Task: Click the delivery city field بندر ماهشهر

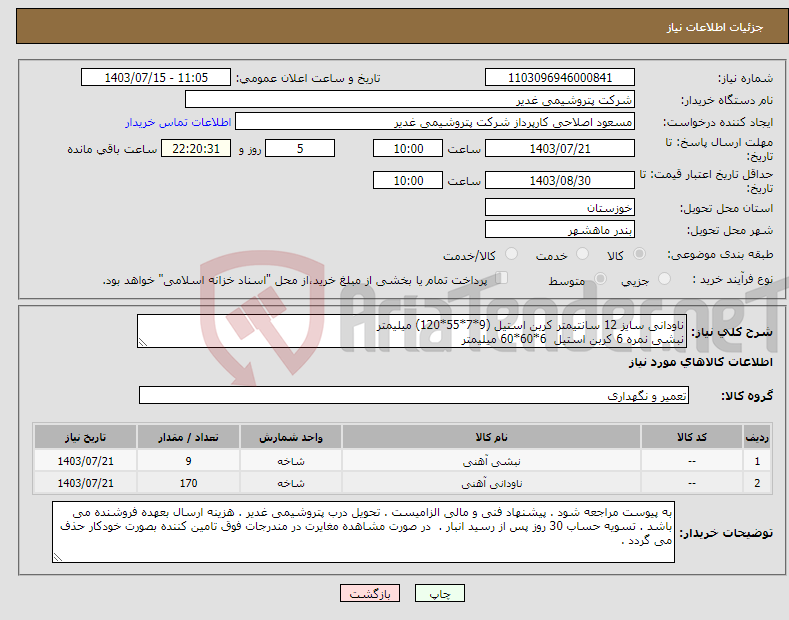Action: point(560,229)
